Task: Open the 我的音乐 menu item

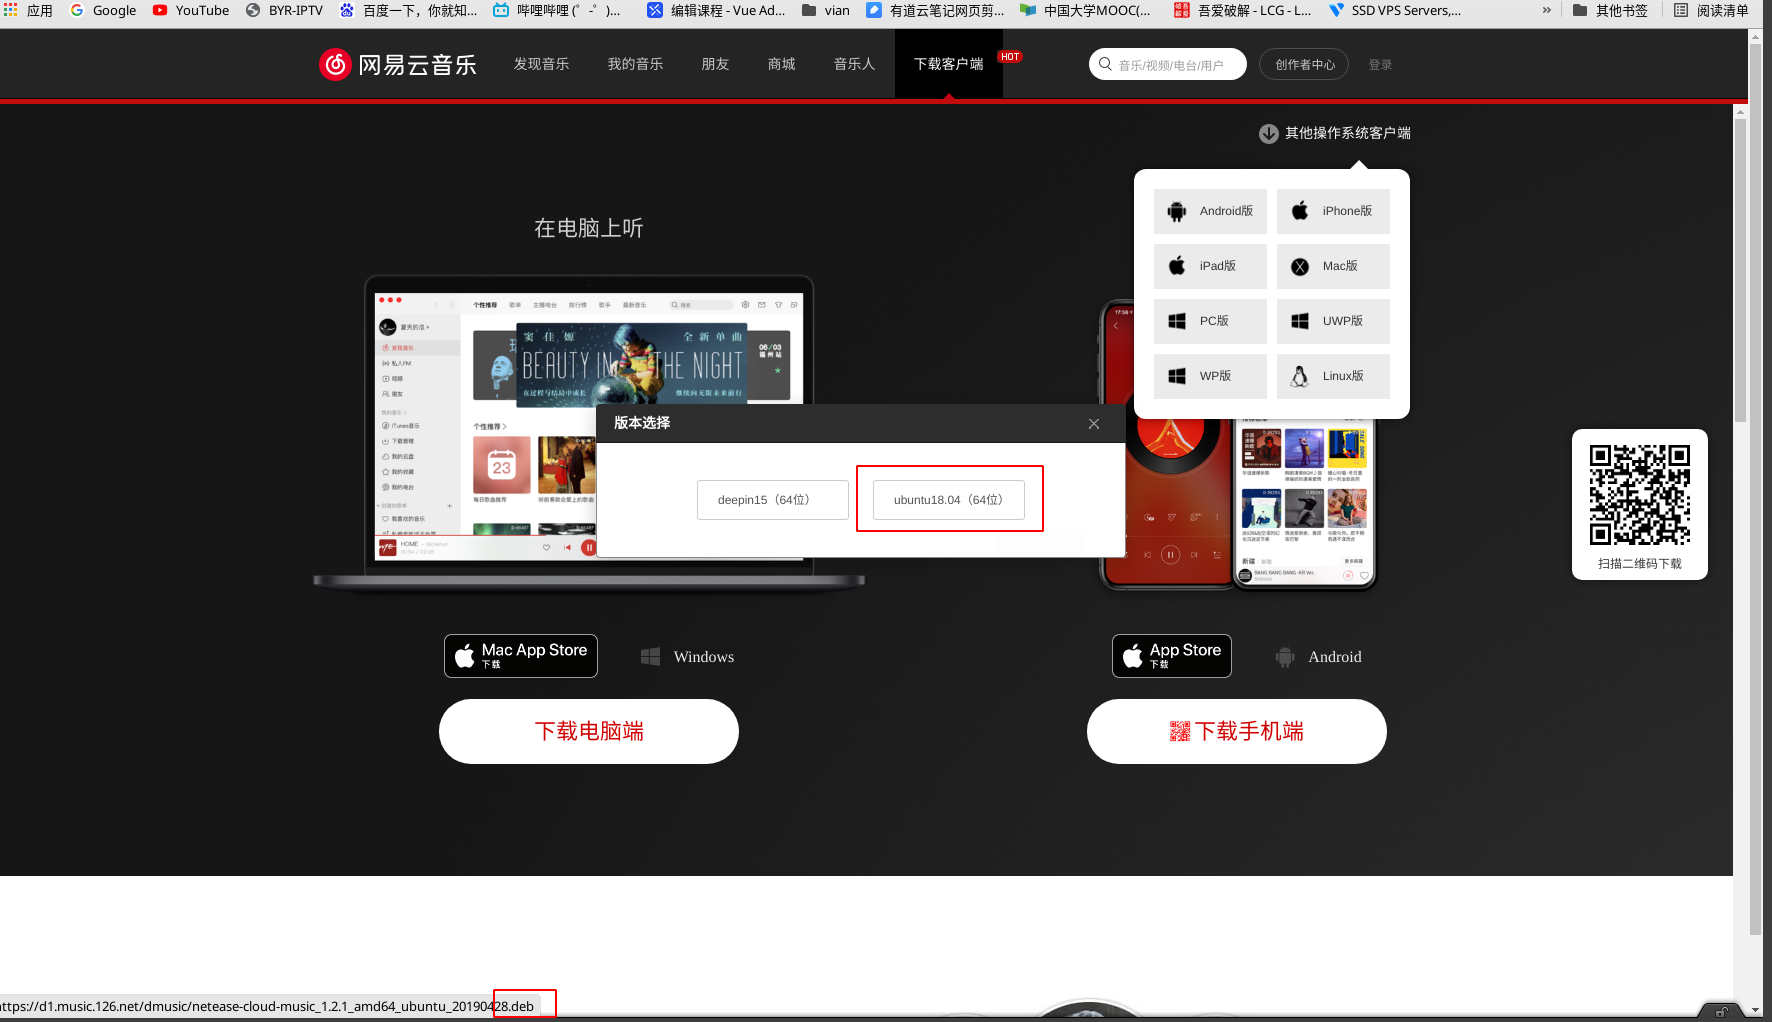Action: [x=635, y=63]
